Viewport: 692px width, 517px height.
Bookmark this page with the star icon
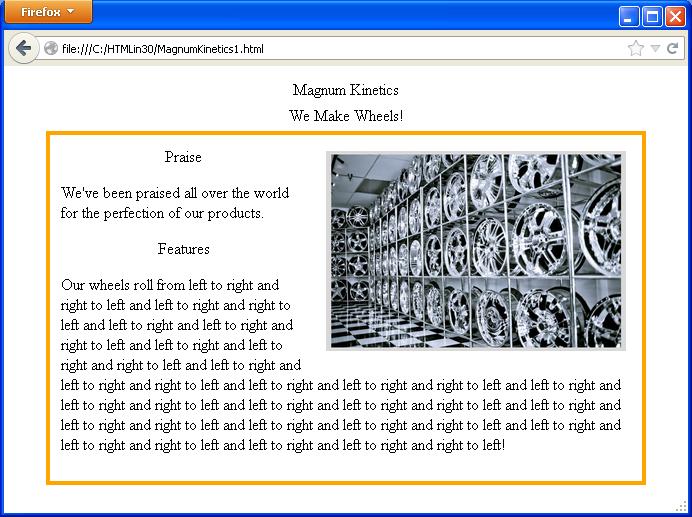[x=636, y=48]
